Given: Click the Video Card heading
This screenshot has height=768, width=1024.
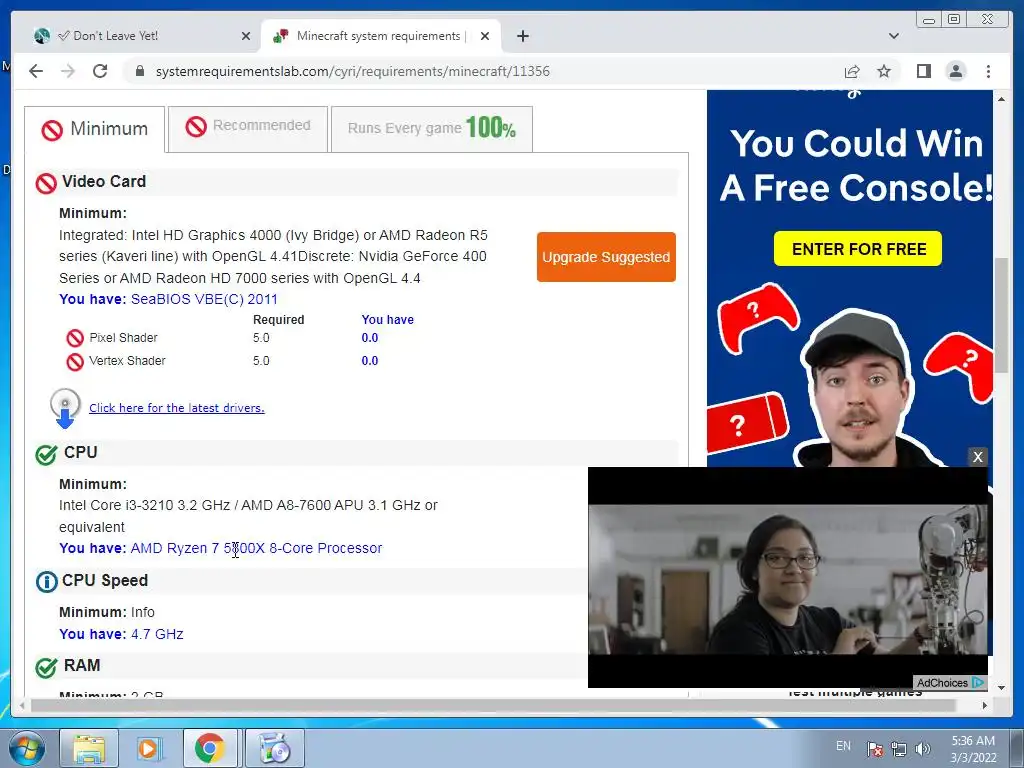Looking at the screenshot, I should pyautogui.click(x=104, y=182).
